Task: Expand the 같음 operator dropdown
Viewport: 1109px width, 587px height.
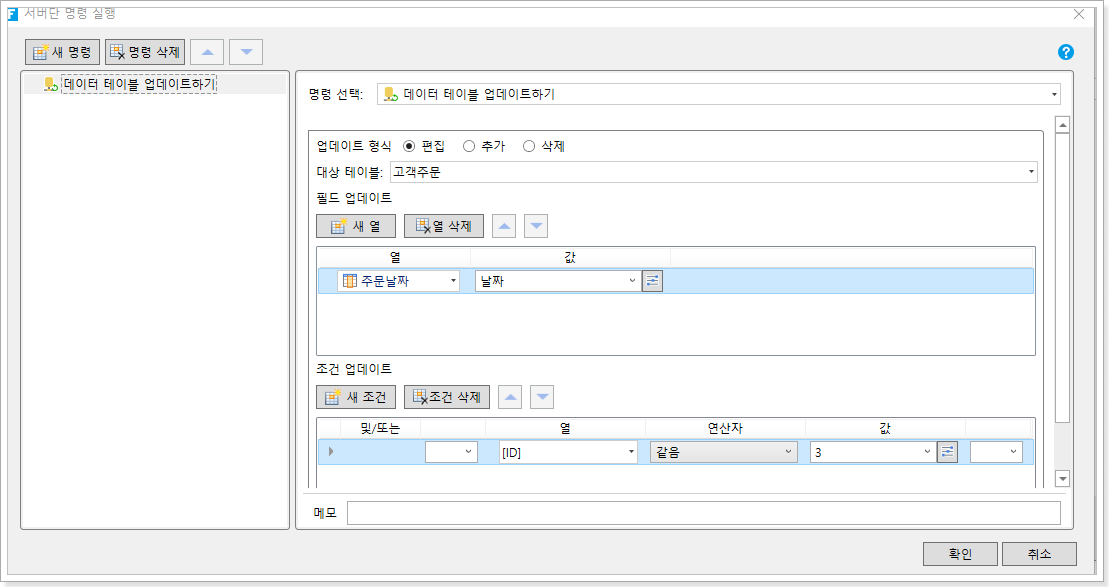Action: [788, 452]
